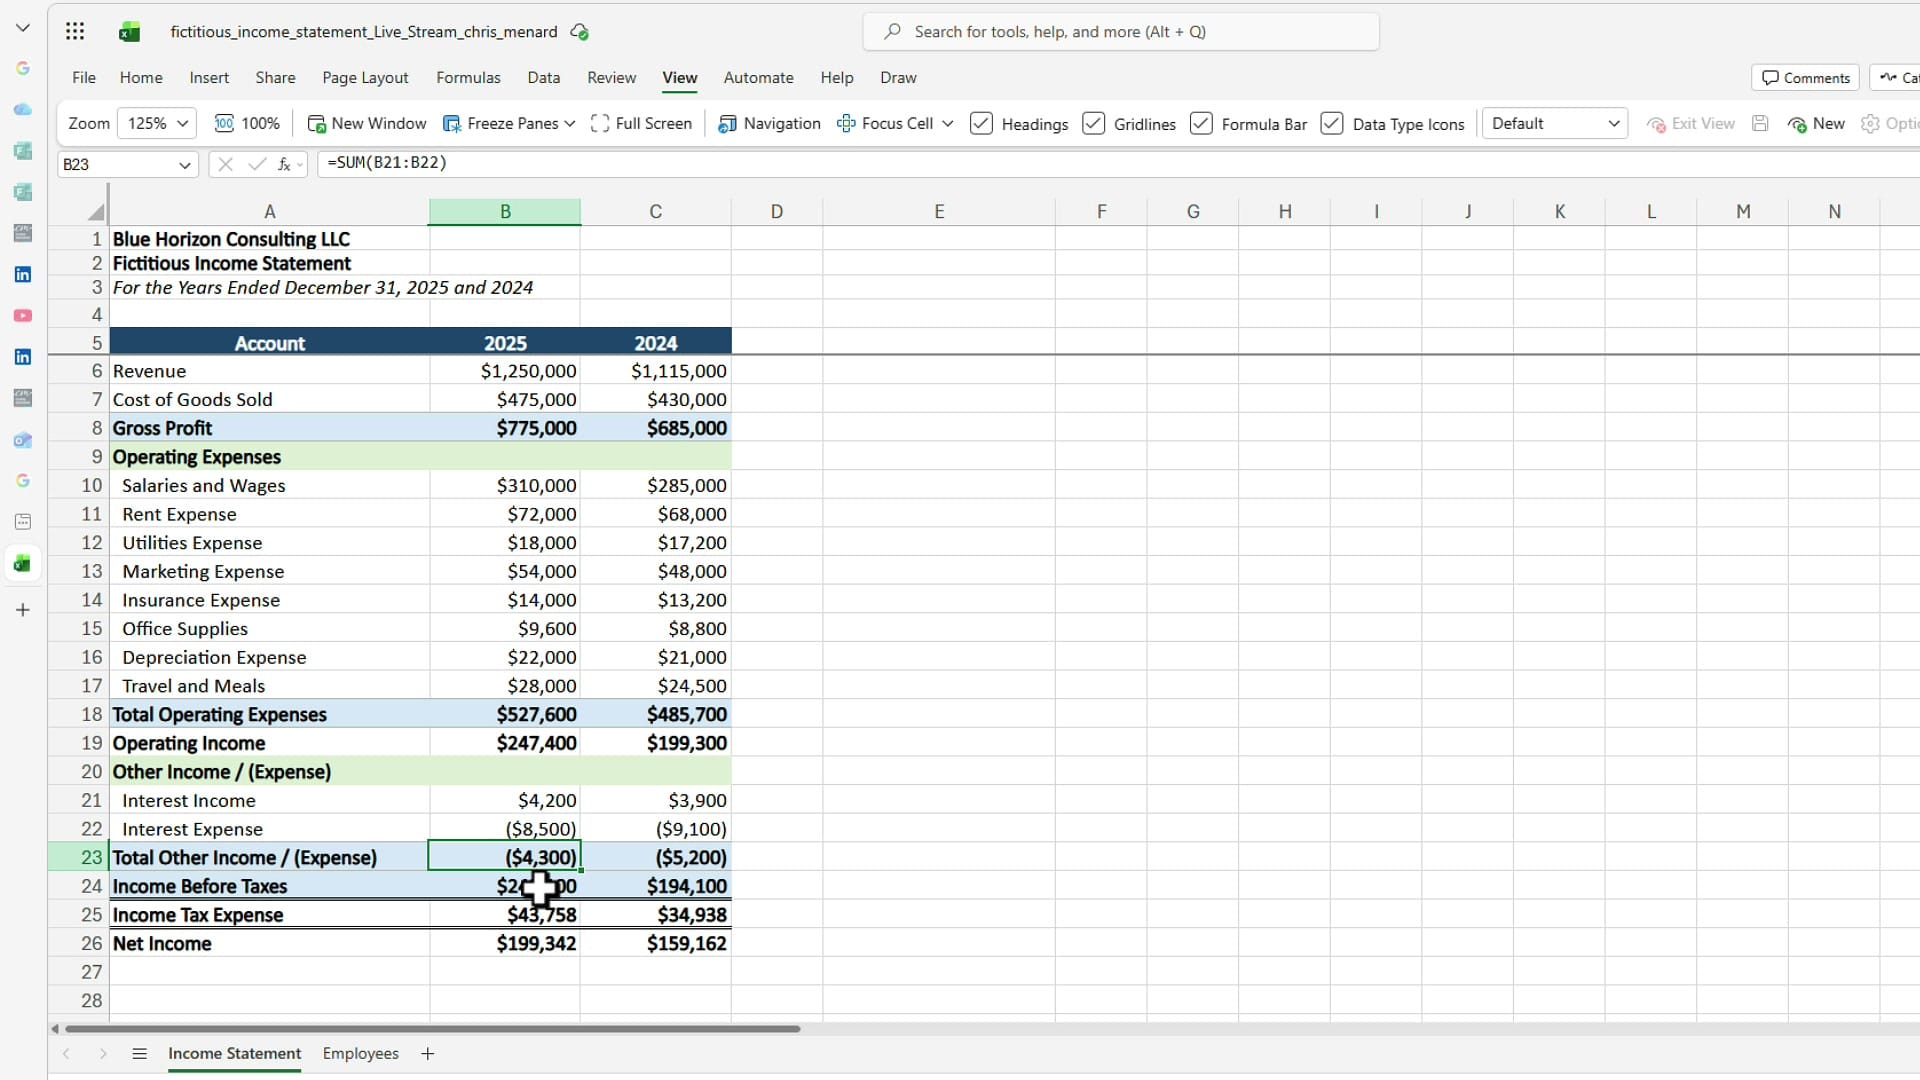Image resolution: width=1920 pixels, height=1080 pixels.
Task: Select the LinkedIn icon in the sidebar
Action: coord(22,274)
